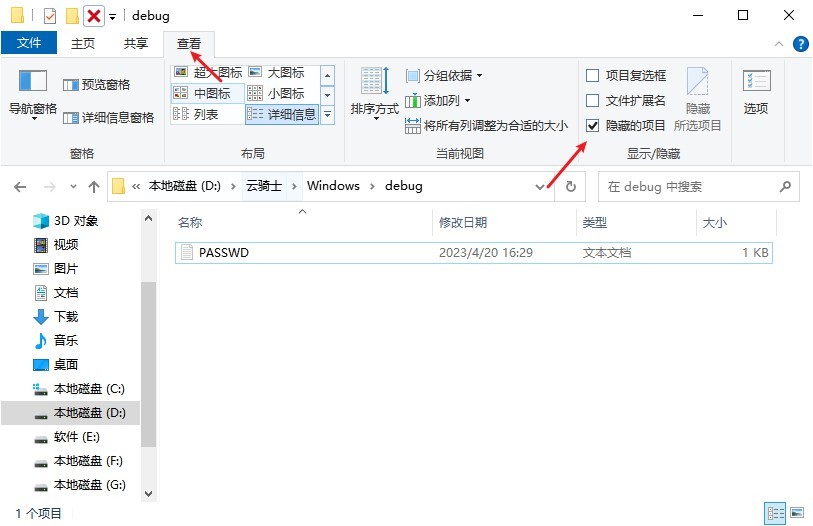Open 音乐 in navigation pane
Screen dimensions: 813x526
57,340
